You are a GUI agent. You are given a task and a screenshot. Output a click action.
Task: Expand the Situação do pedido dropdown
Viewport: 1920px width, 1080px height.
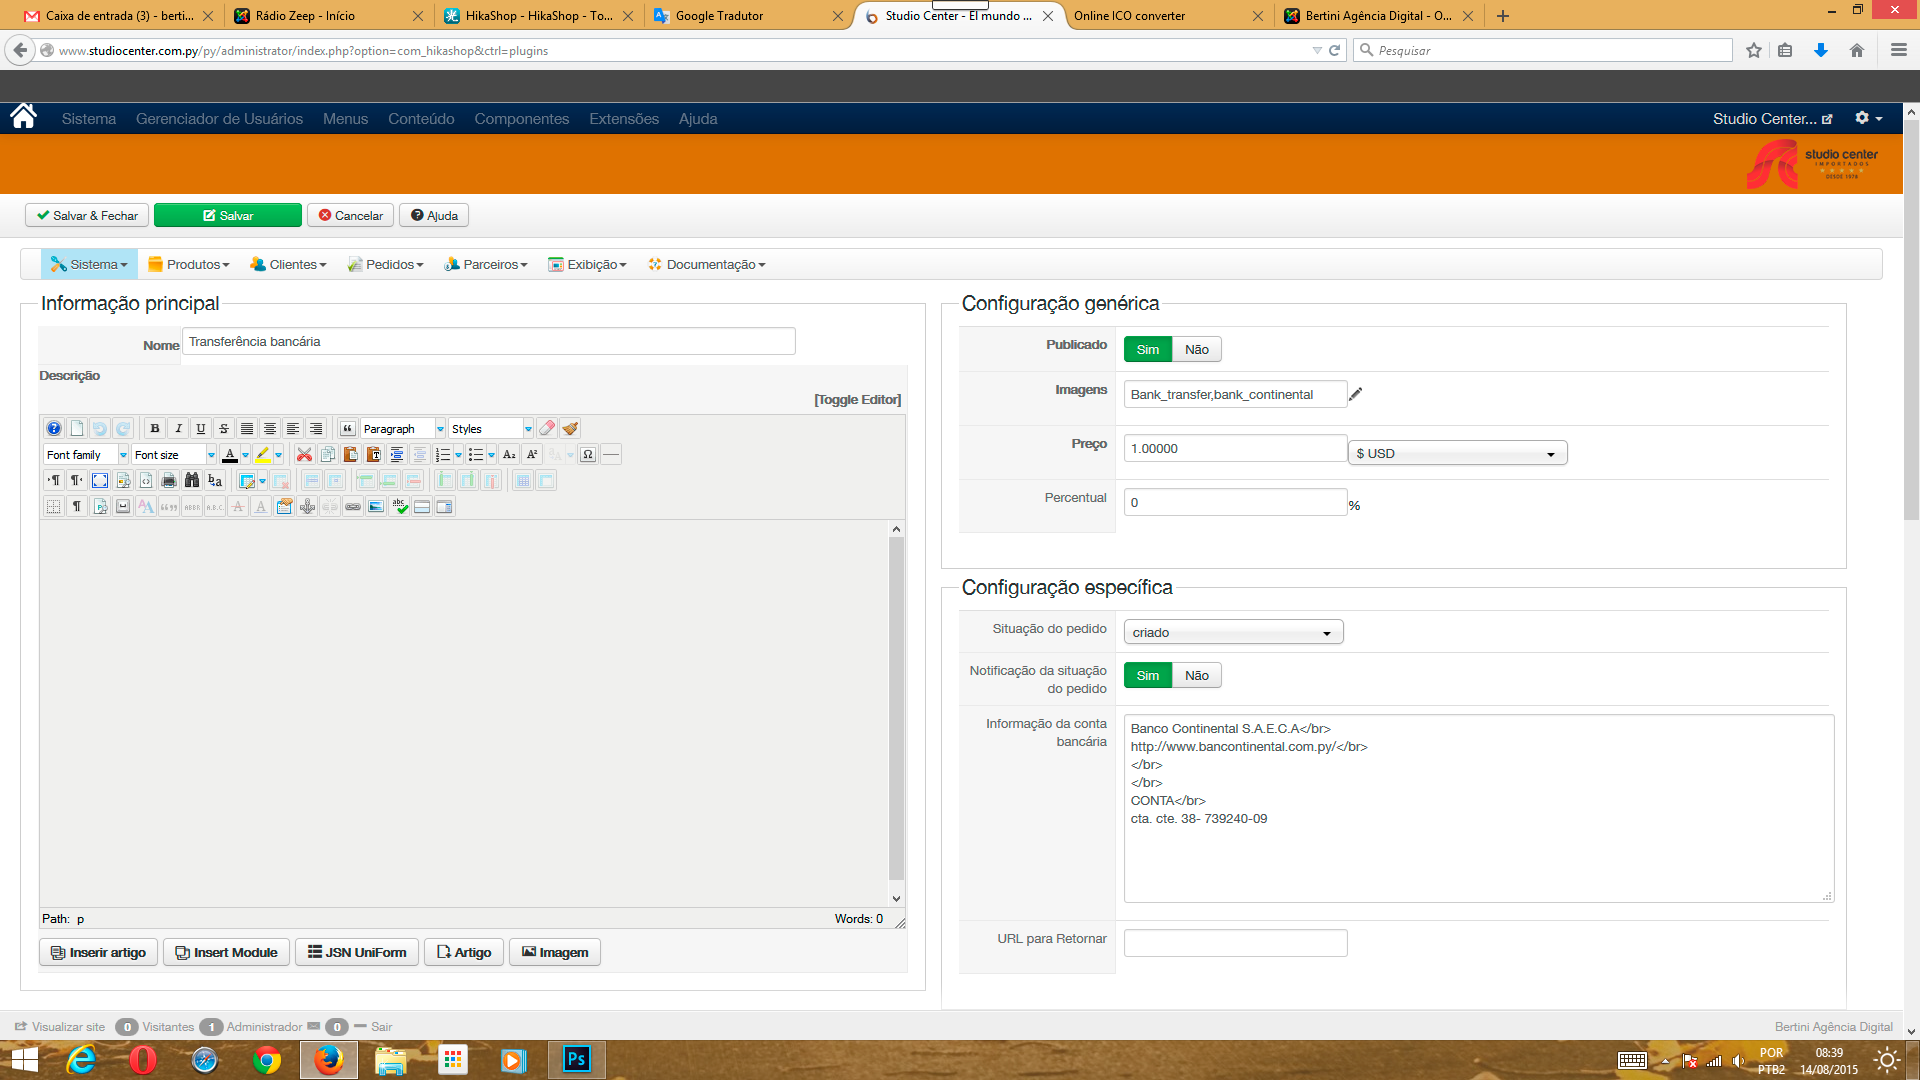[x=1232, y=632]
